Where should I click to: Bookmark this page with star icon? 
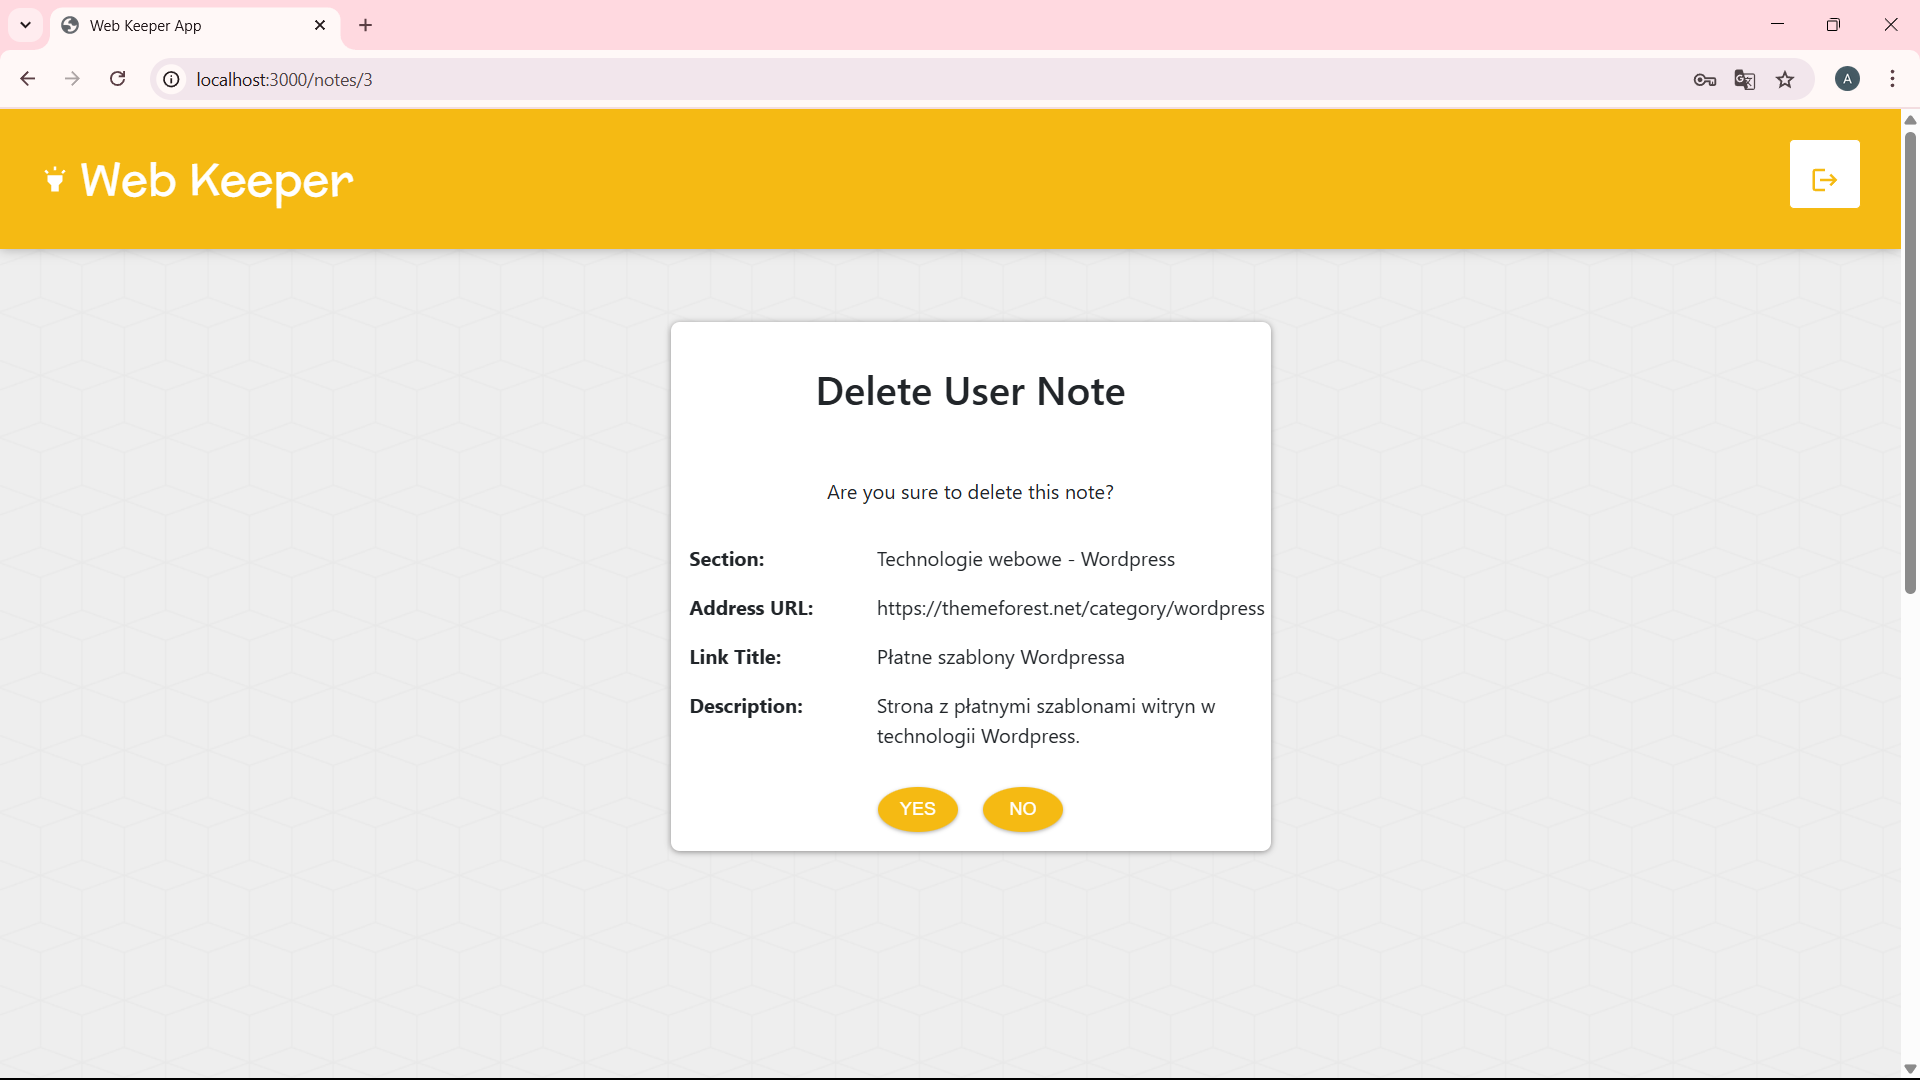point(1785,80)
